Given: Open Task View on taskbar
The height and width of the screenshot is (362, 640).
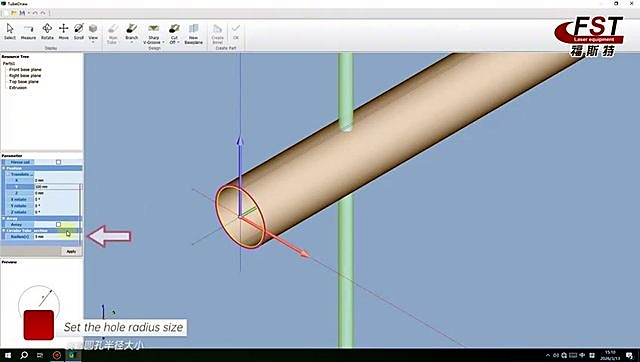Looking at the screenshot, I should [40, 355].
